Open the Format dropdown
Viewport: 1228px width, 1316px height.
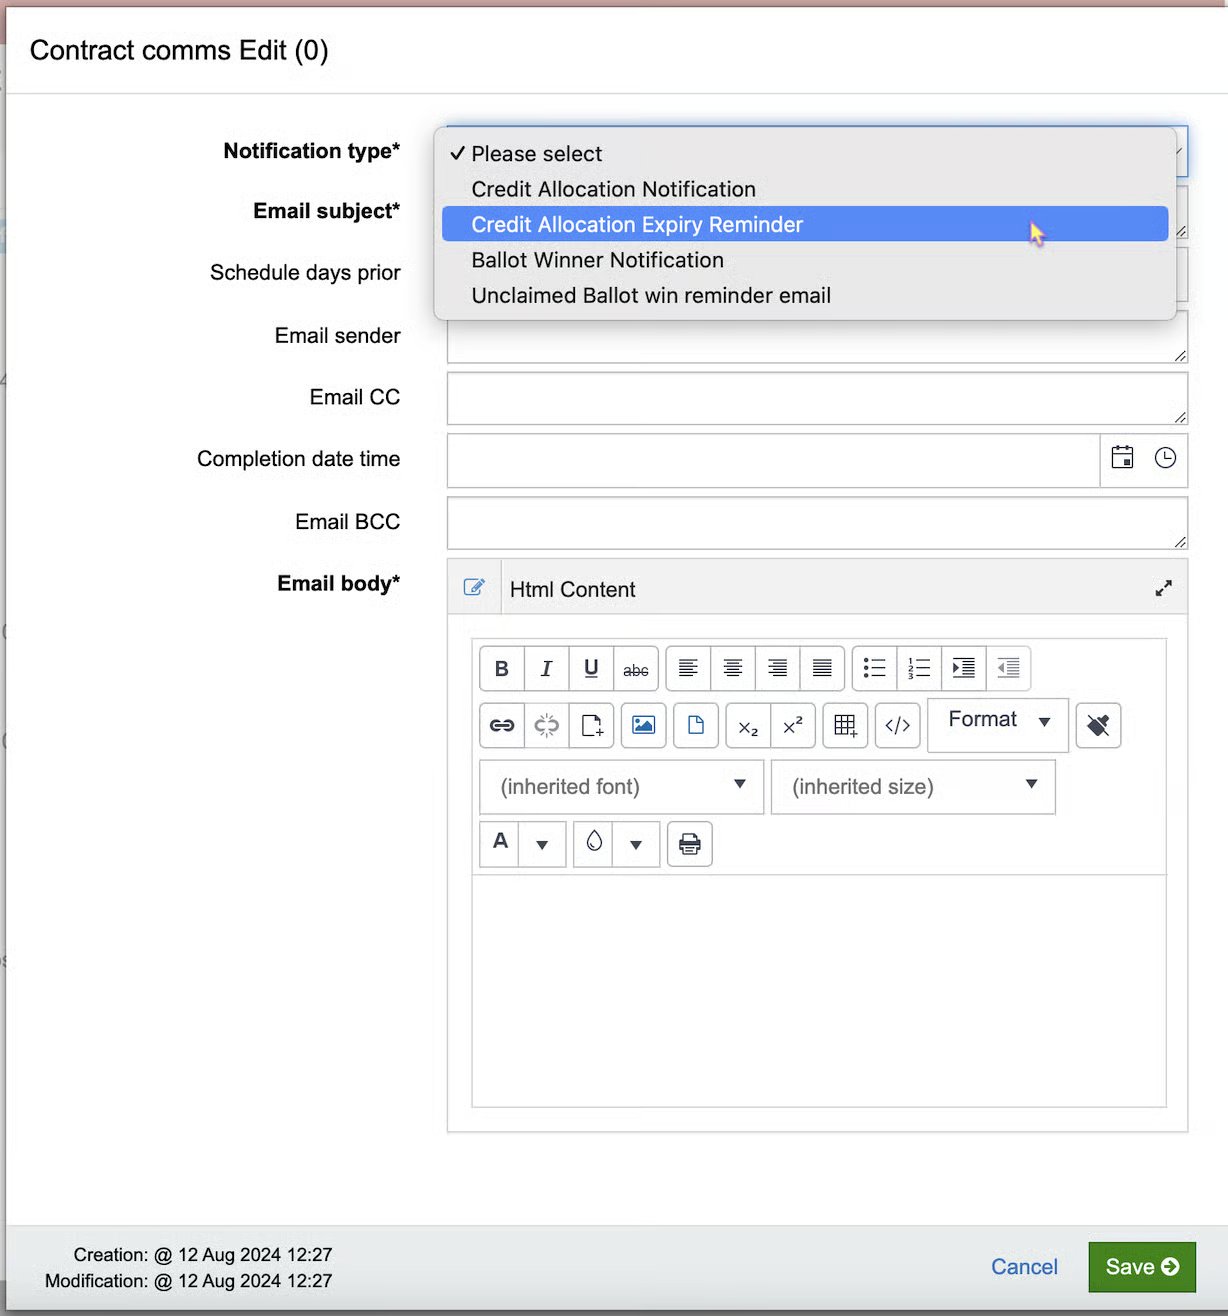(x=998, y=725)
